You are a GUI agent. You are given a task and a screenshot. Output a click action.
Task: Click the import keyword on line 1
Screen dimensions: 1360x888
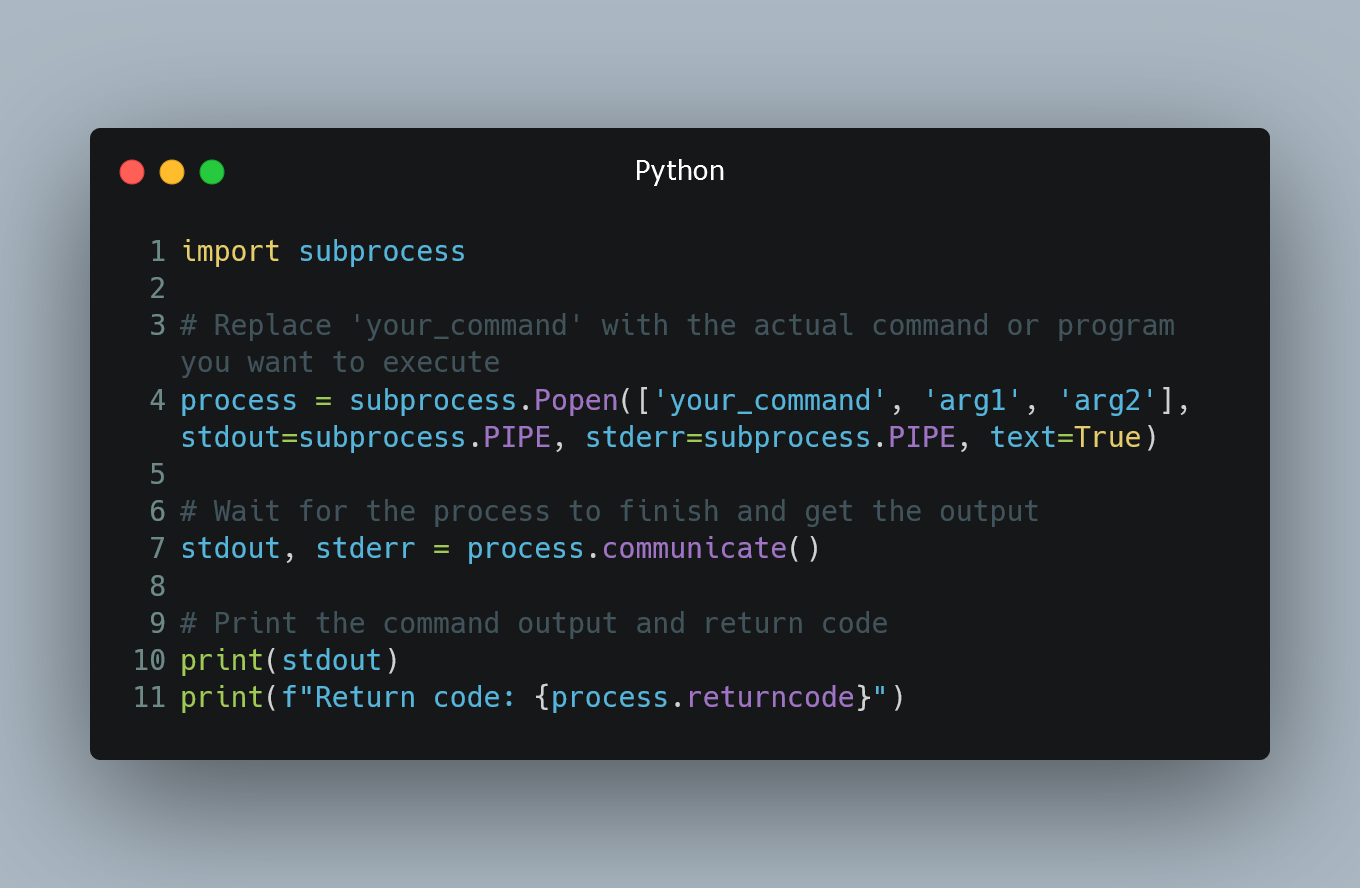pyautogui.click(x=230, y=252)
